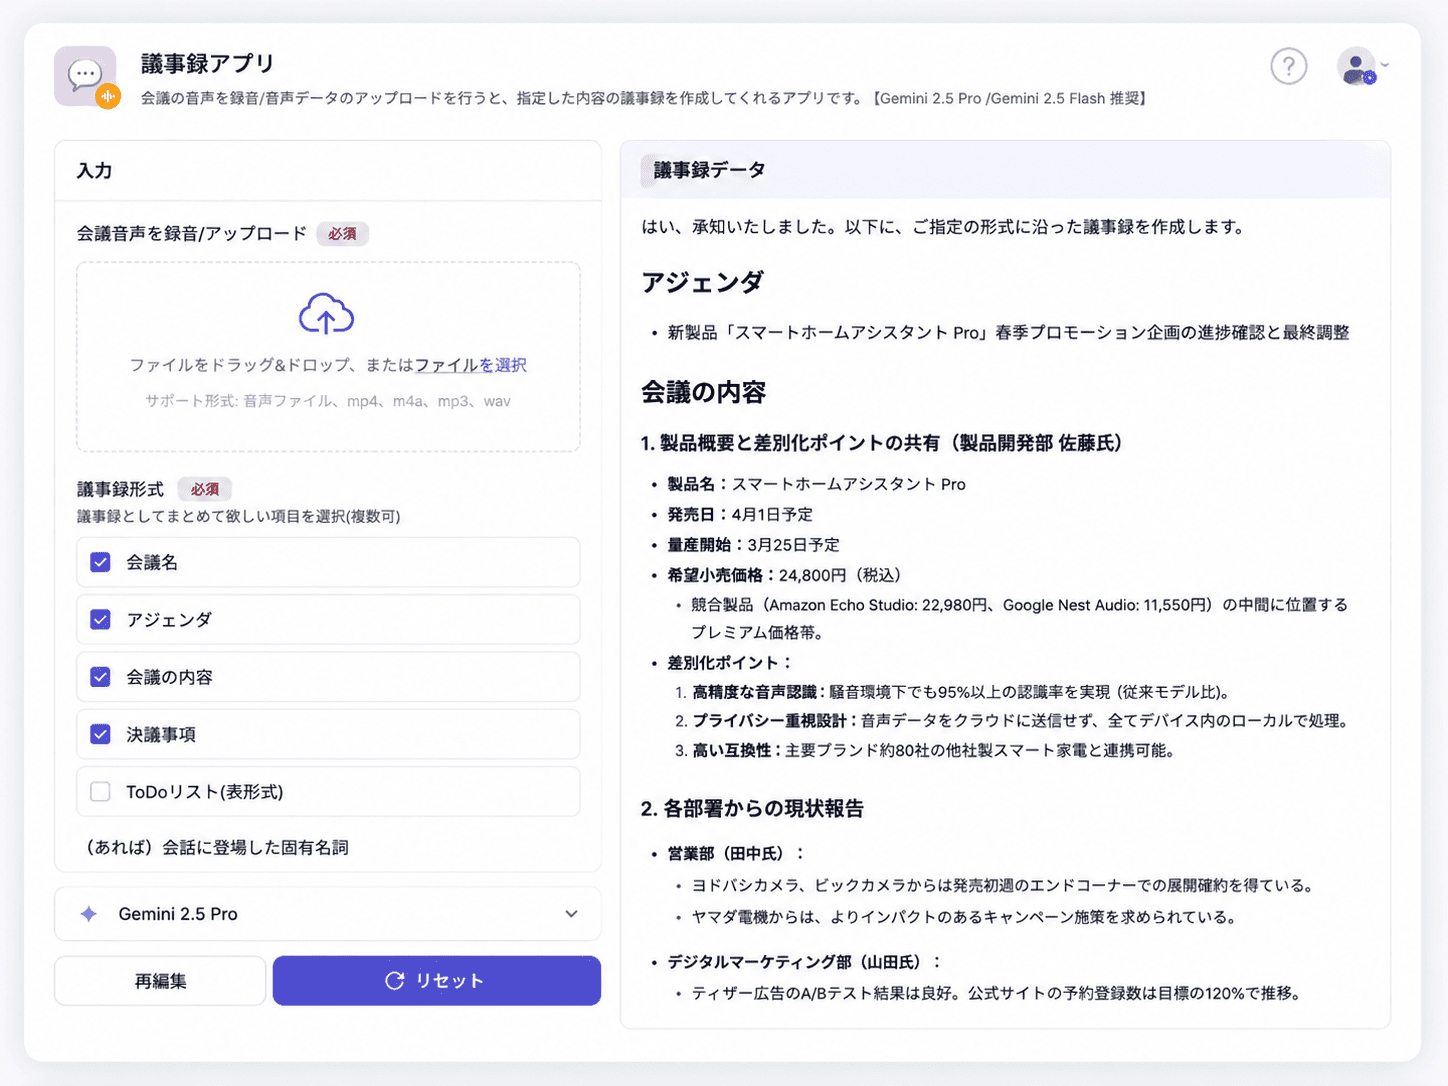Click the 再編集 button
Viewport: 1448px width, 1086px height.
pyautogui.click(x=160, y=981)
